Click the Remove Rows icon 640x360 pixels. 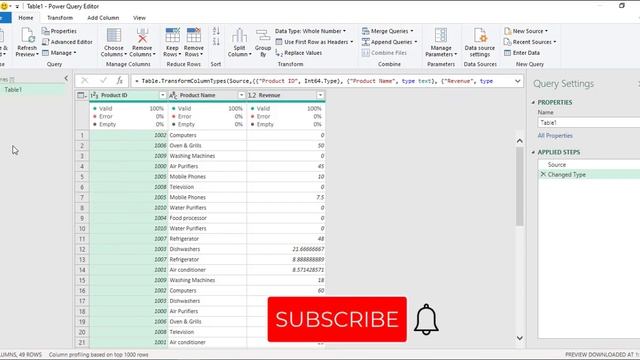(193, 36)
